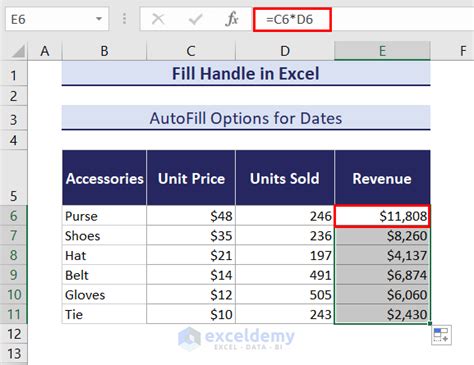
Task: Click the Accessories header cell
Action: coord(104,178)
